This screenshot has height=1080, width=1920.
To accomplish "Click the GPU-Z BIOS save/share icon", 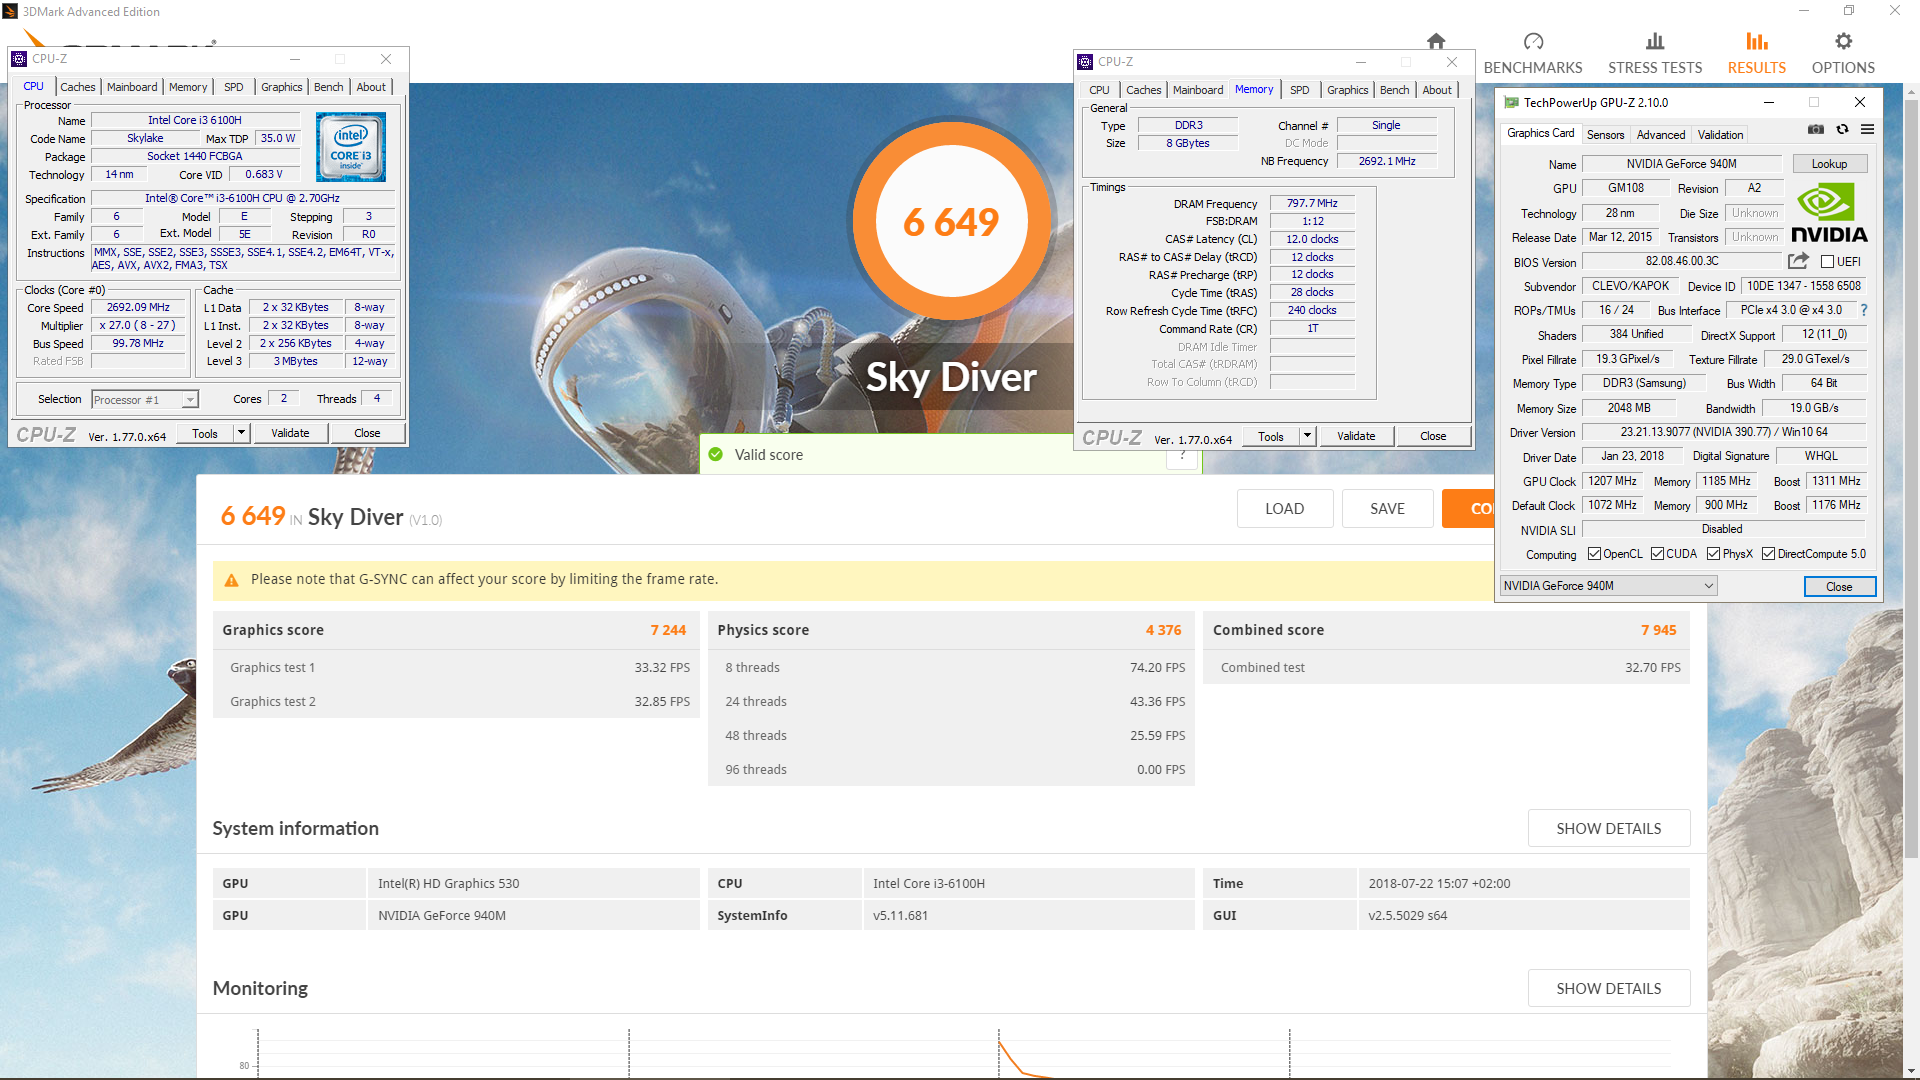I will 1798,261.
